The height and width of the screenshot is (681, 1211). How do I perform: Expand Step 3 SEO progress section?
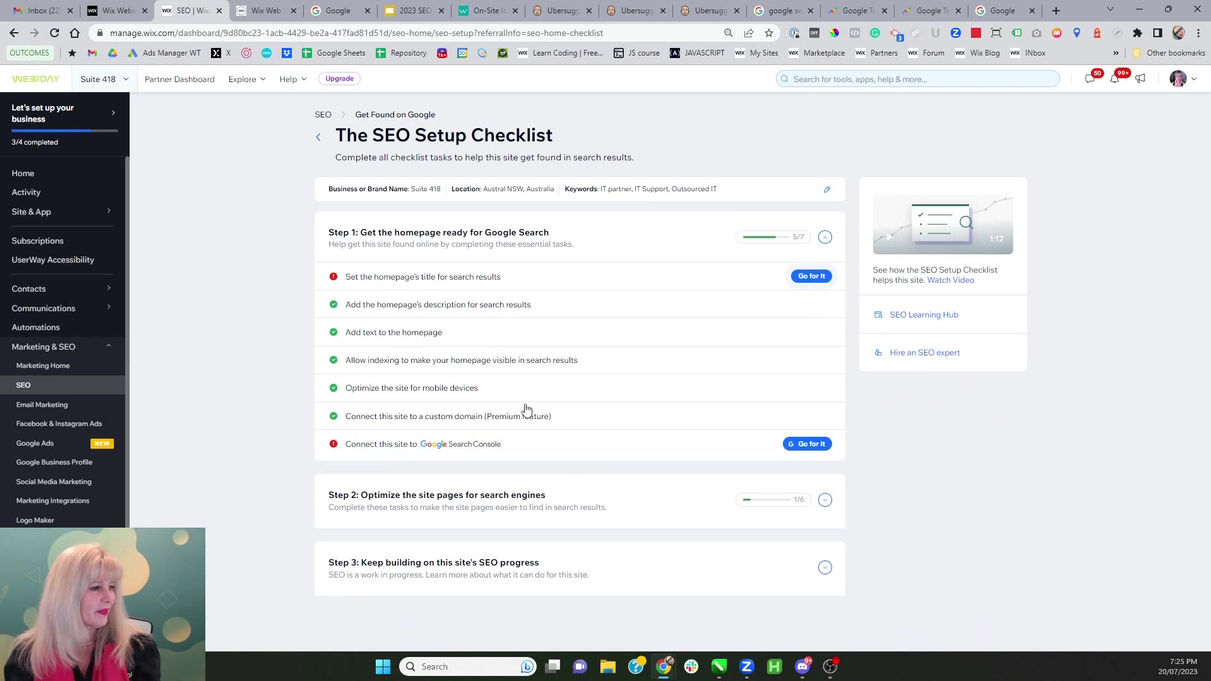coord(825,568)
